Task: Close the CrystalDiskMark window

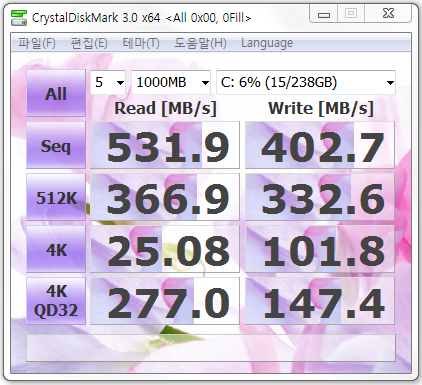Action: (388, 14)
